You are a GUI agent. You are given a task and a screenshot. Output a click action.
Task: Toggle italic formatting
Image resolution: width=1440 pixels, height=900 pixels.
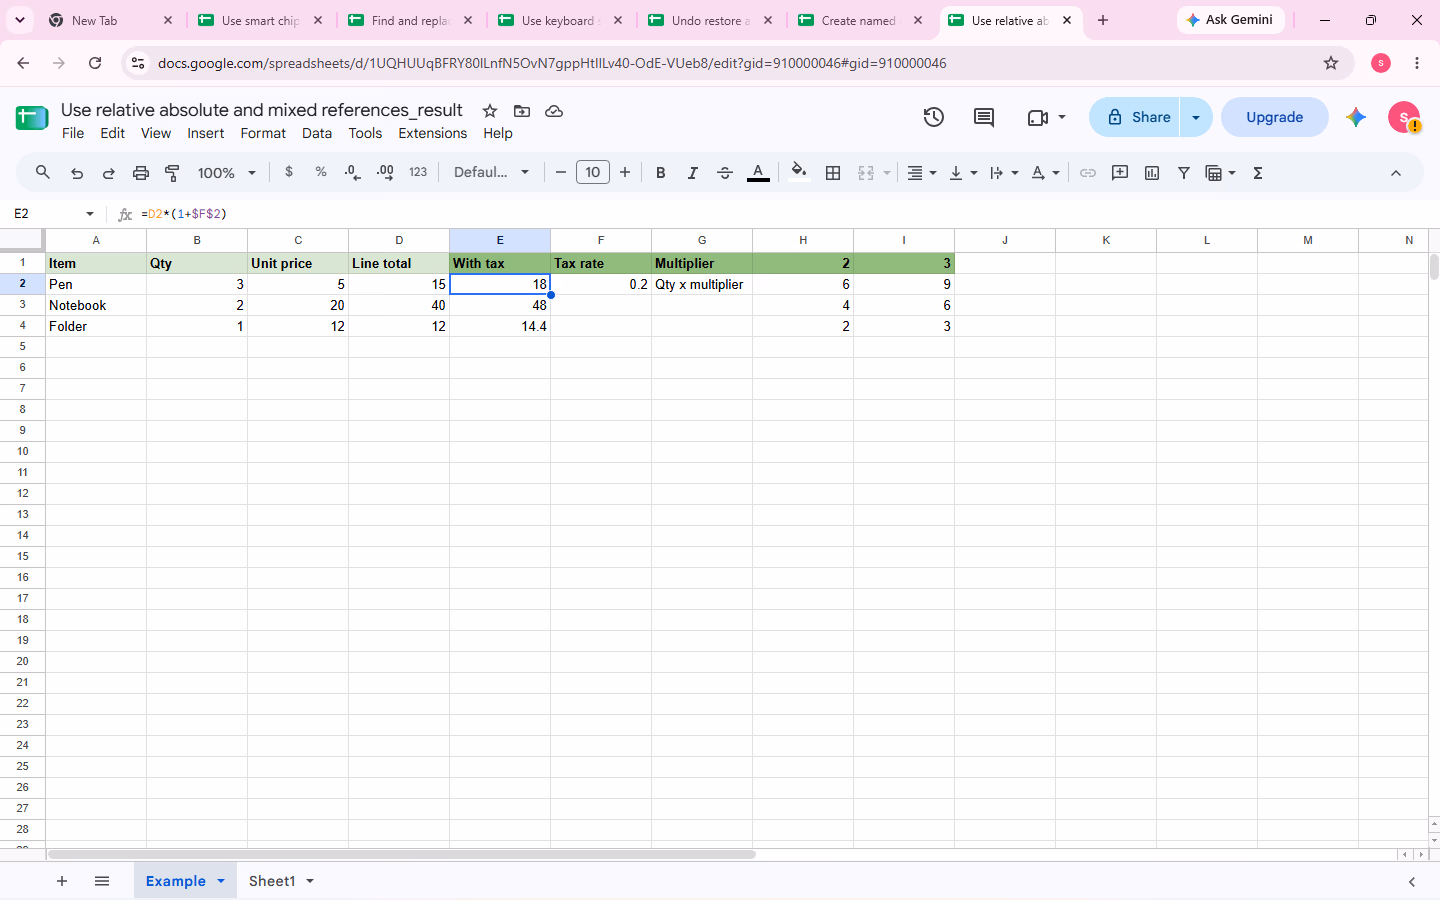tap(692, 173)
